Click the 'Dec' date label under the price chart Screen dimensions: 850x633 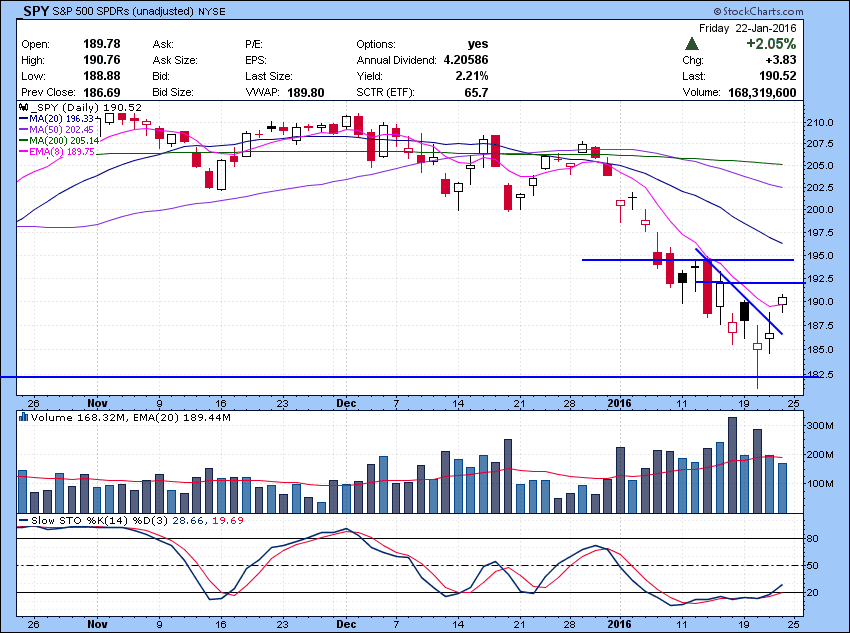point(346,403)
